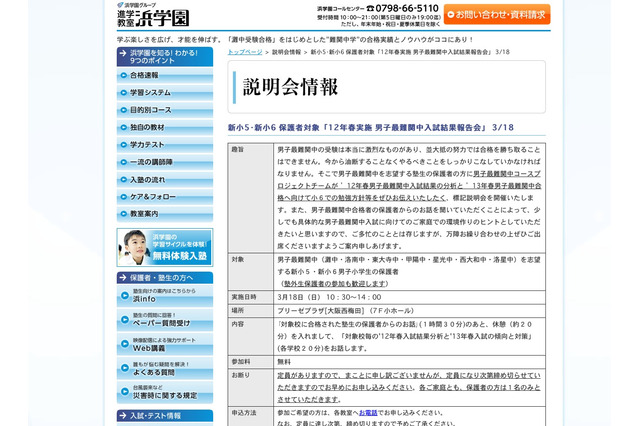Click circle icon next to 学力テスト
This screenshot has width=640, height=426.
coord(124,145)
